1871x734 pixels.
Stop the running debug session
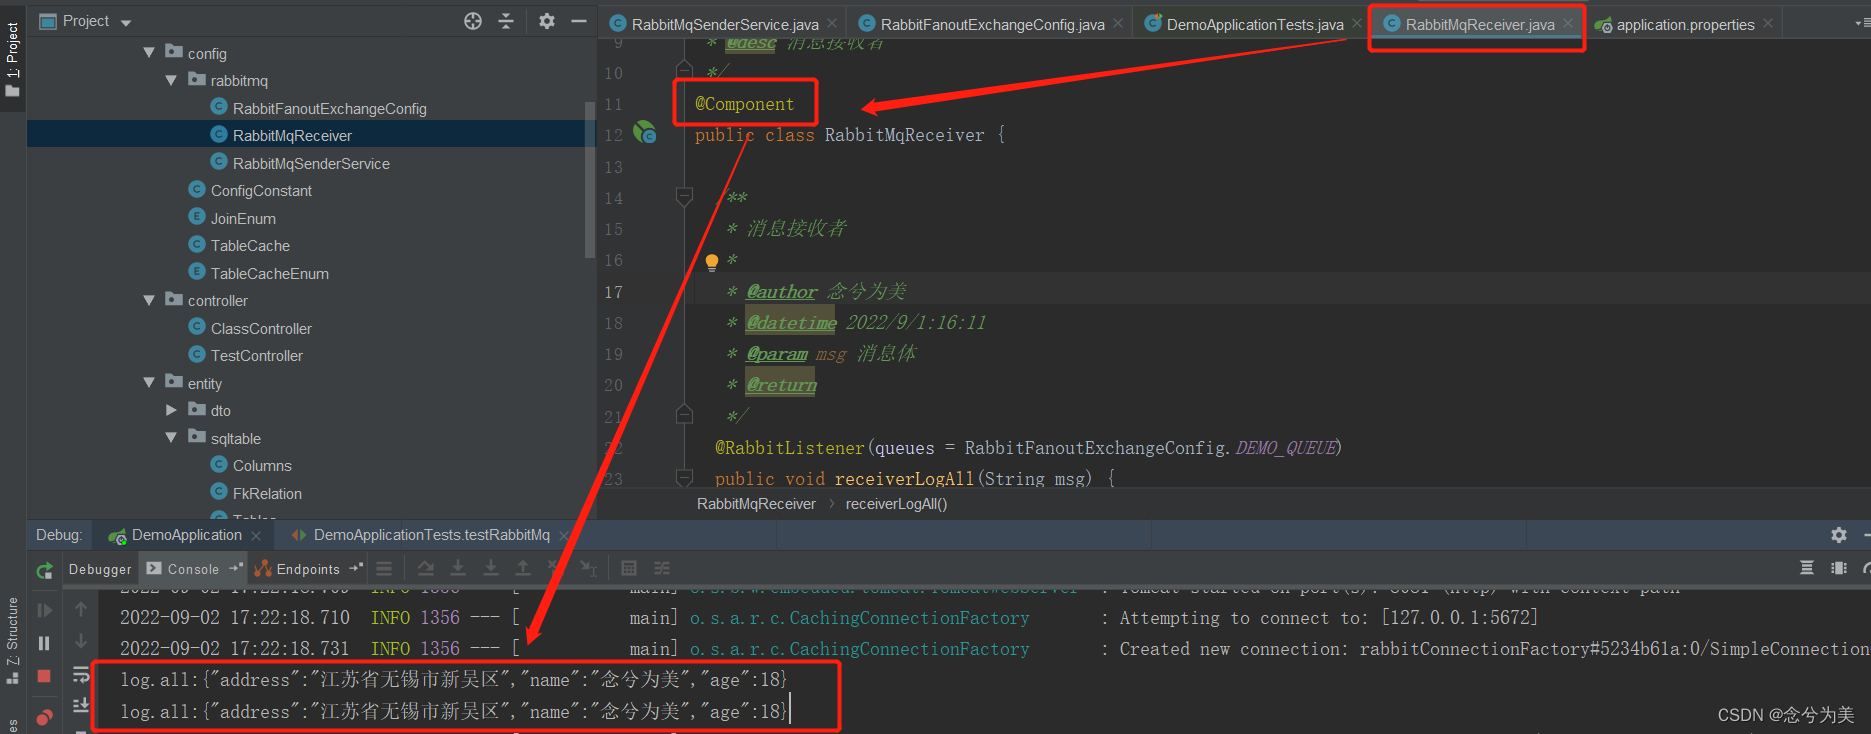[x=44, y=677]
